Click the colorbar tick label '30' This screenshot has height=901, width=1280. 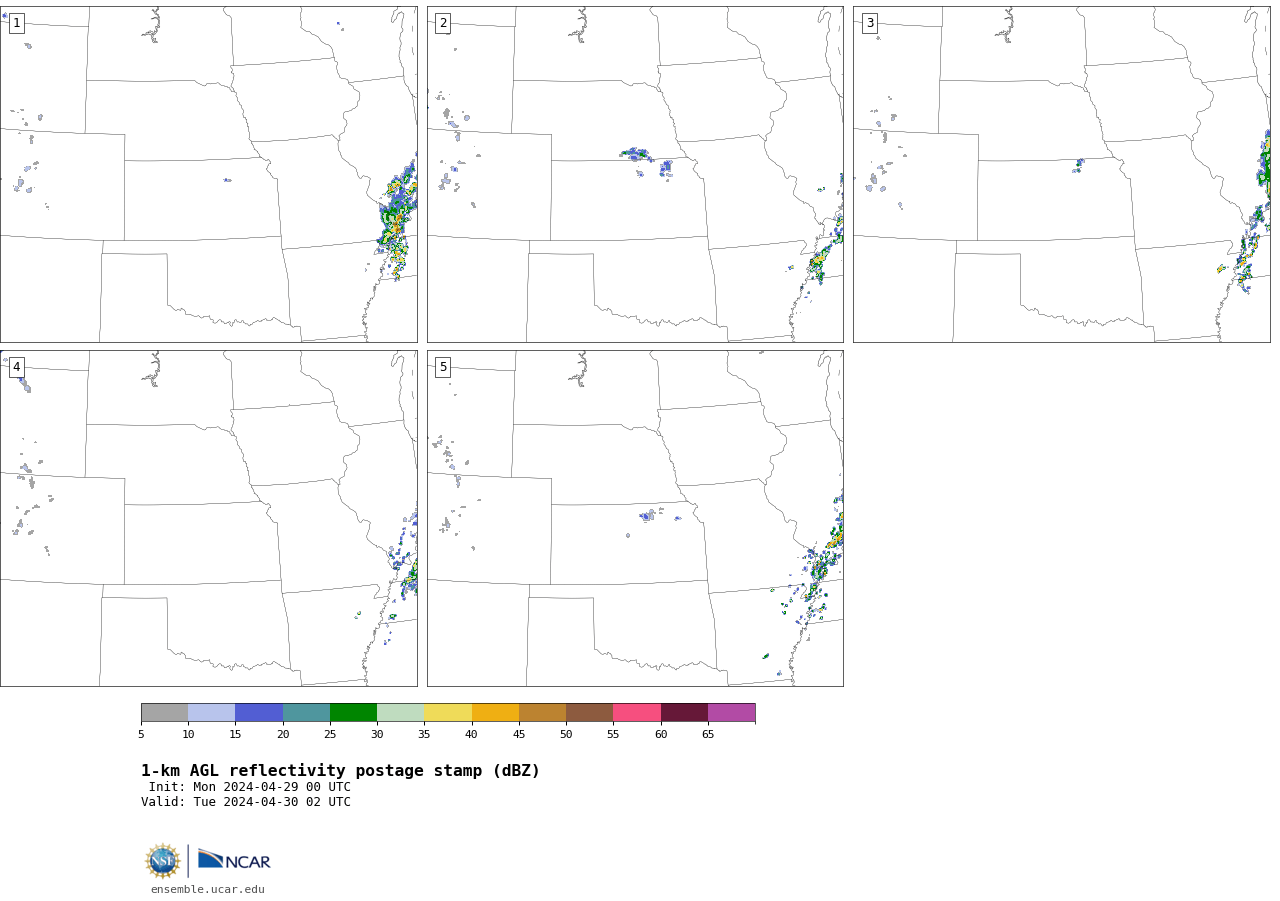click(377, 735)
